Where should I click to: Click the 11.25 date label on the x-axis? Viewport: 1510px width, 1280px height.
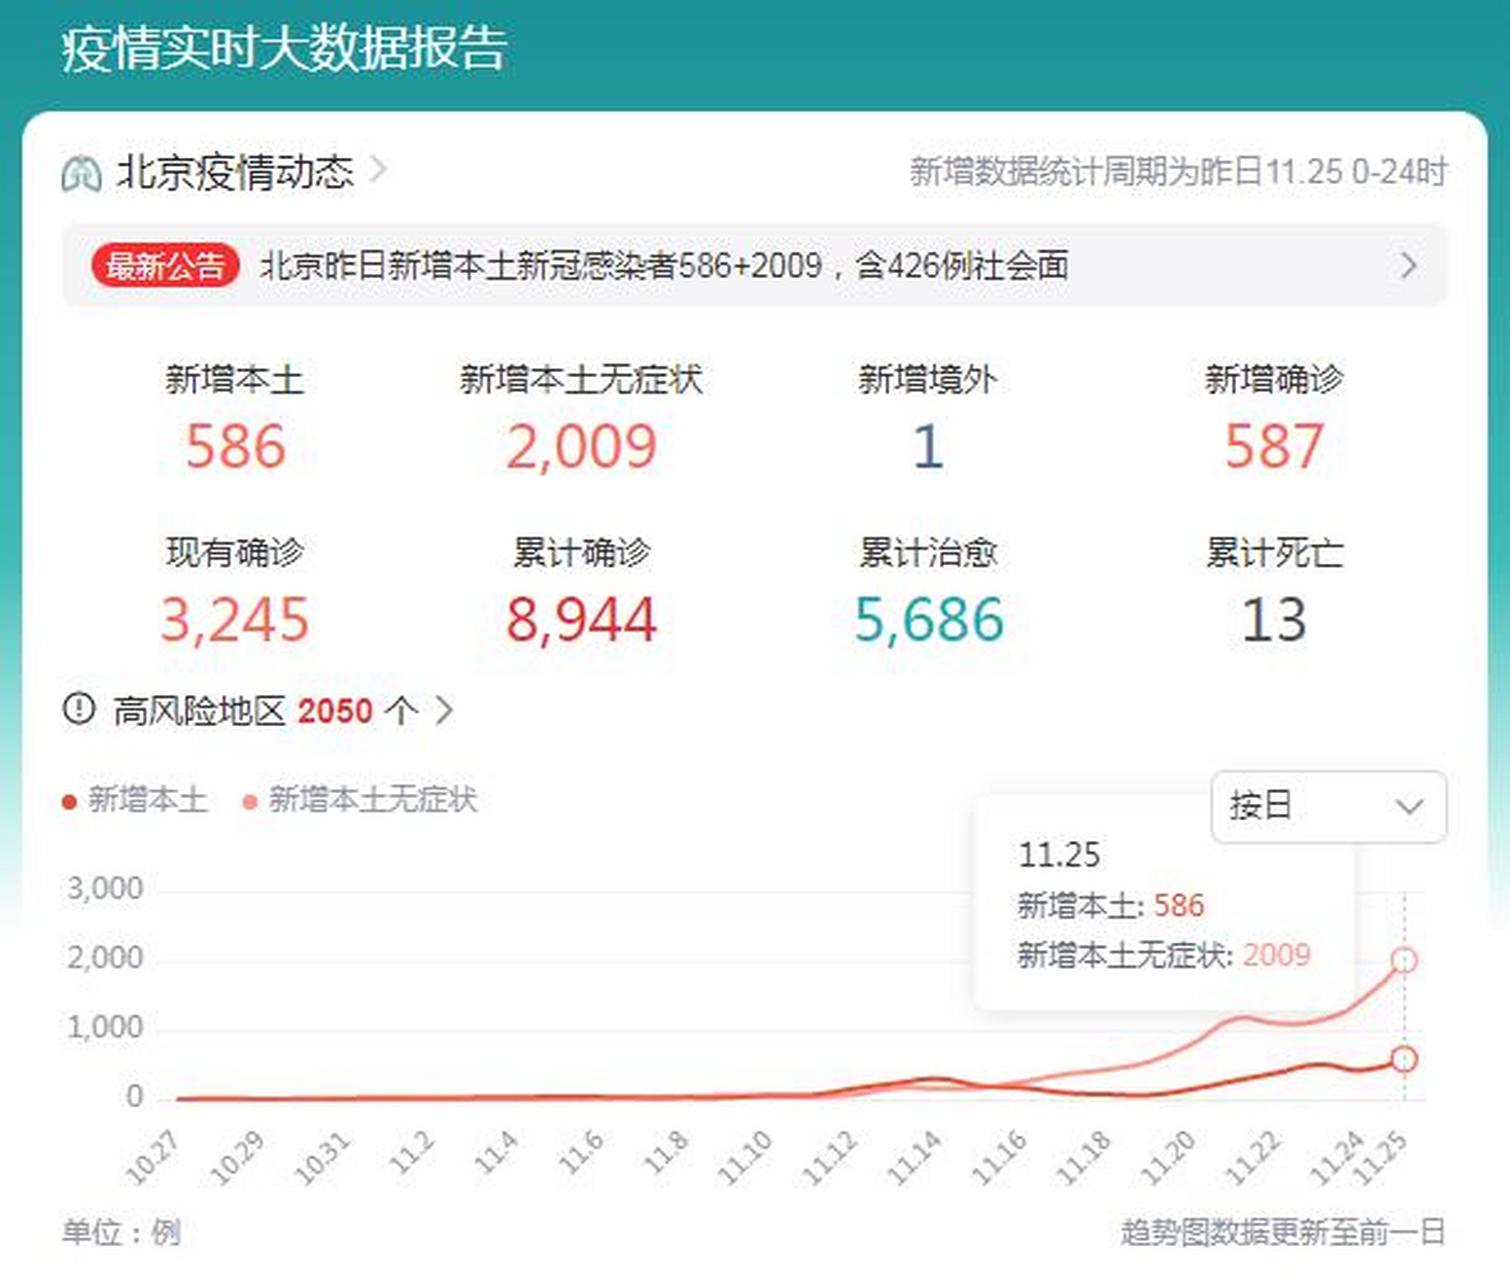[x=1380, y=1157]
